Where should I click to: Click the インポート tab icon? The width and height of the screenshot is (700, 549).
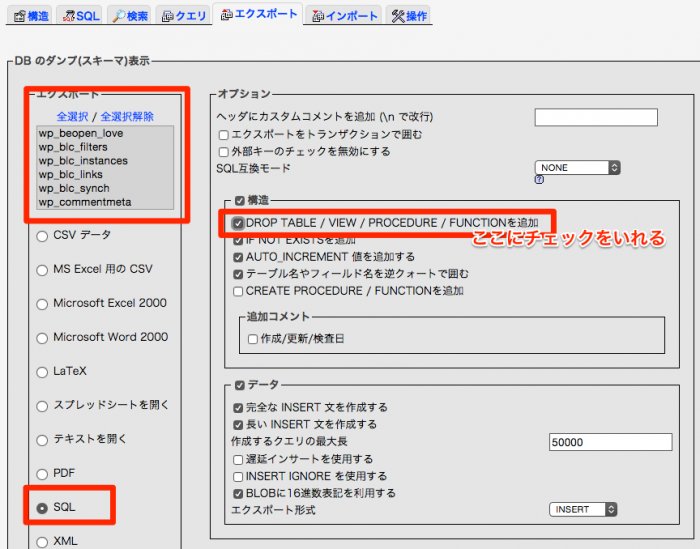[x=318, y=16]
